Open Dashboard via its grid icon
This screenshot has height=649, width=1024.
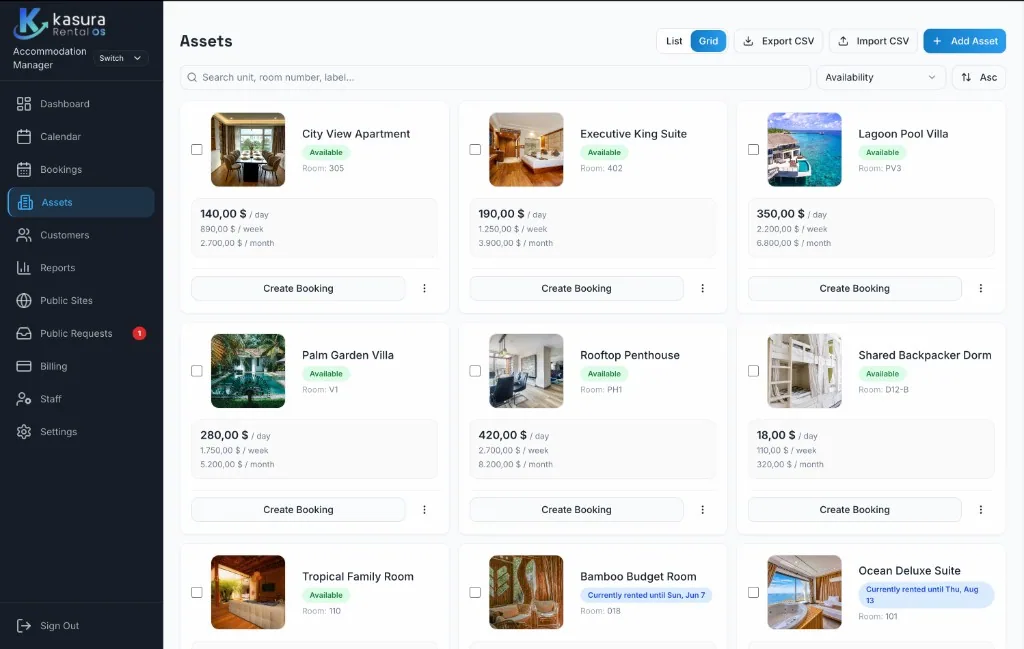pos(24,104)
